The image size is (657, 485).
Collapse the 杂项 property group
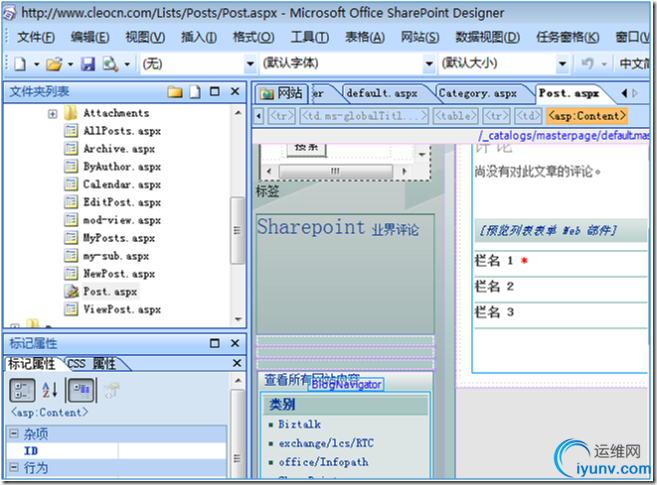pyautogui.click(x=14, y=433)
